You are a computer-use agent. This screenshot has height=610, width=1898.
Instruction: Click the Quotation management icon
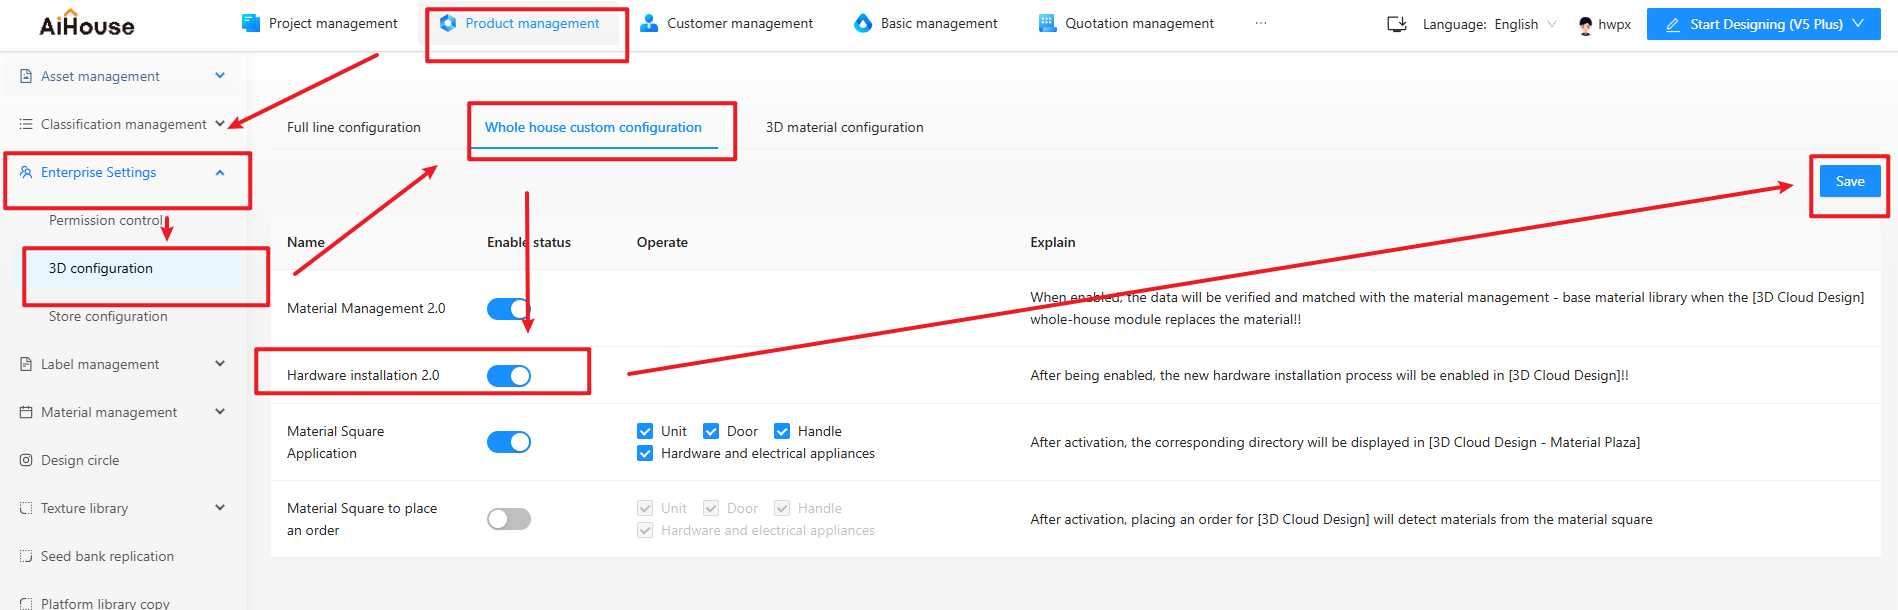click(1047, 23)
